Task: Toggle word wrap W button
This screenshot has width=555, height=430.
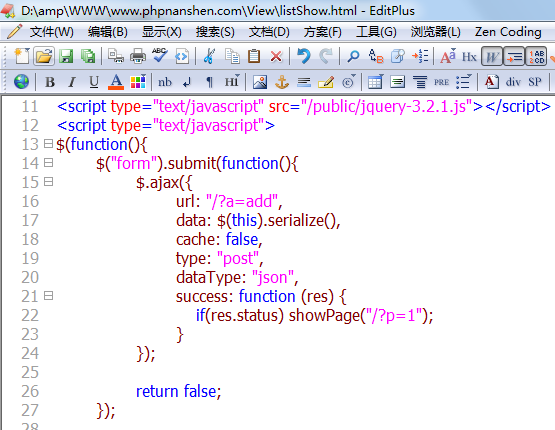Action: (492, 57)
